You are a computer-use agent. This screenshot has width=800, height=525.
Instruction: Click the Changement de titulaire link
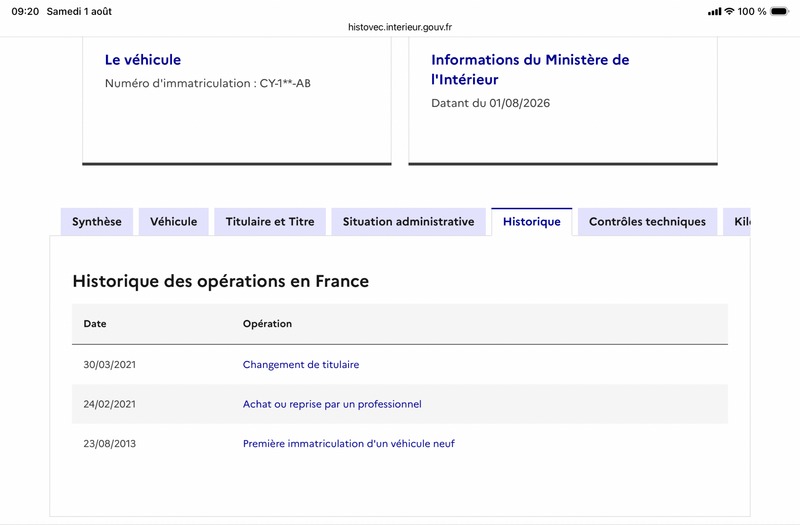pyautogui.click(x=301, y=364)
